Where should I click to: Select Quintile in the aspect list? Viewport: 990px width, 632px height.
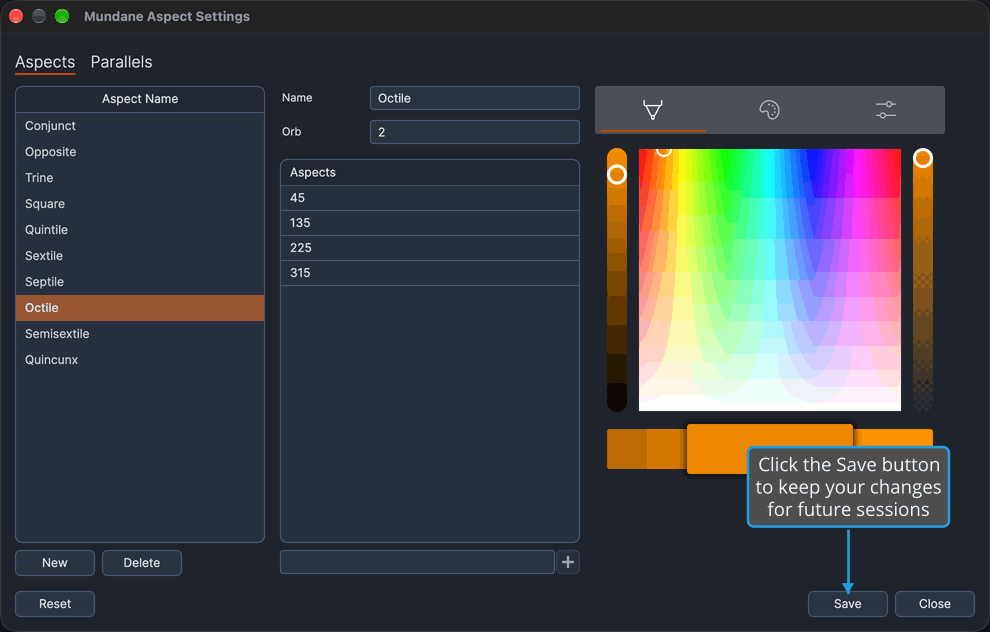click(140, 230)
